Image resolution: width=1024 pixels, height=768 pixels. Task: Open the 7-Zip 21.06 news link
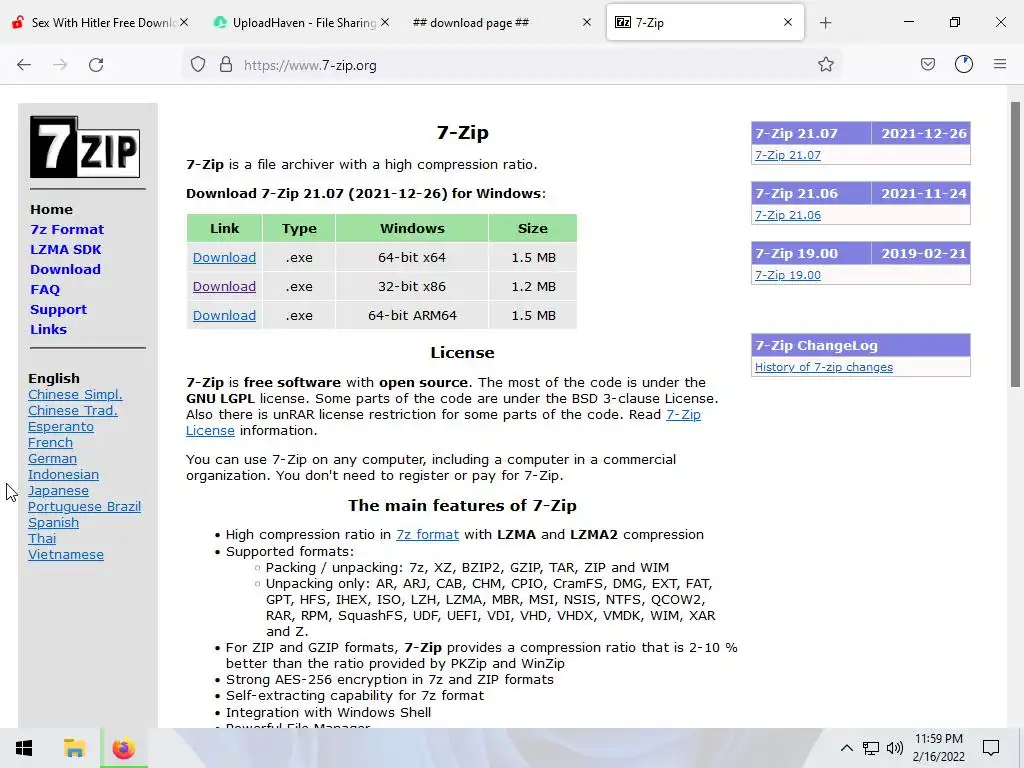point(788,215)
